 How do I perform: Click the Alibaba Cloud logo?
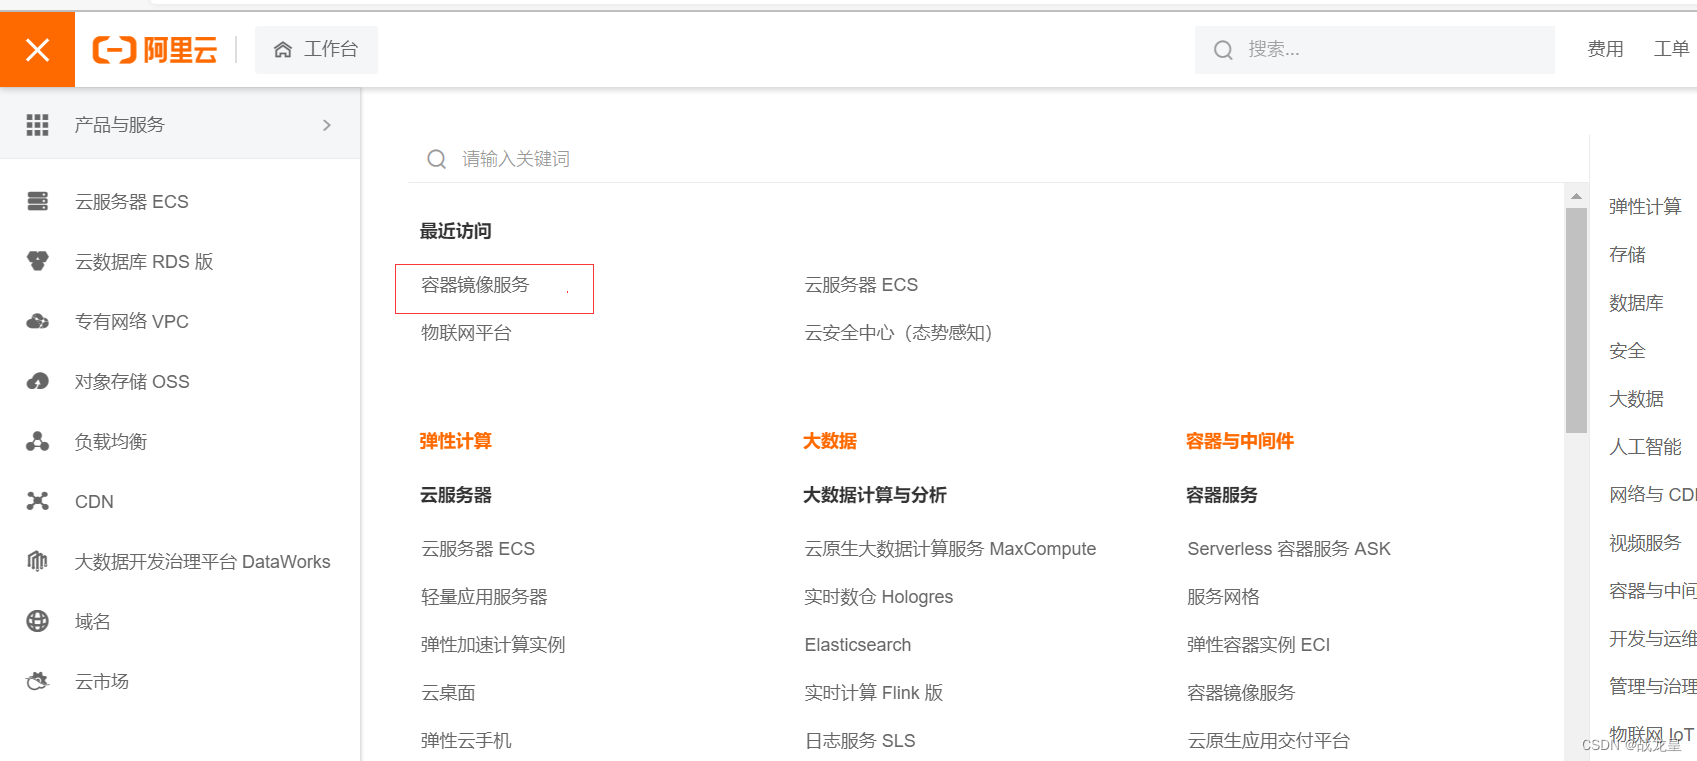155,49
